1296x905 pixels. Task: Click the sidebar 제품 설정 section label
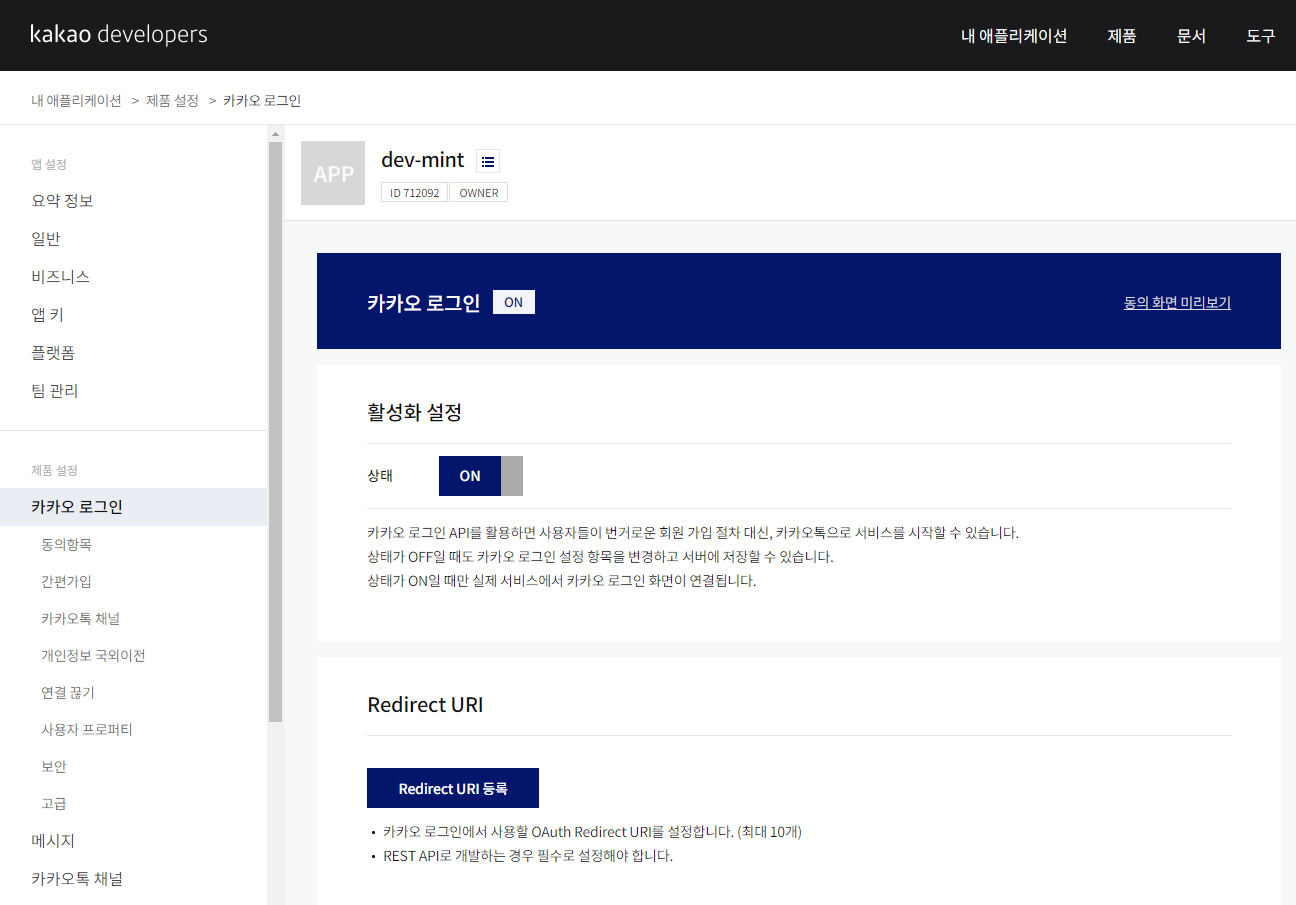click(54, 470)
